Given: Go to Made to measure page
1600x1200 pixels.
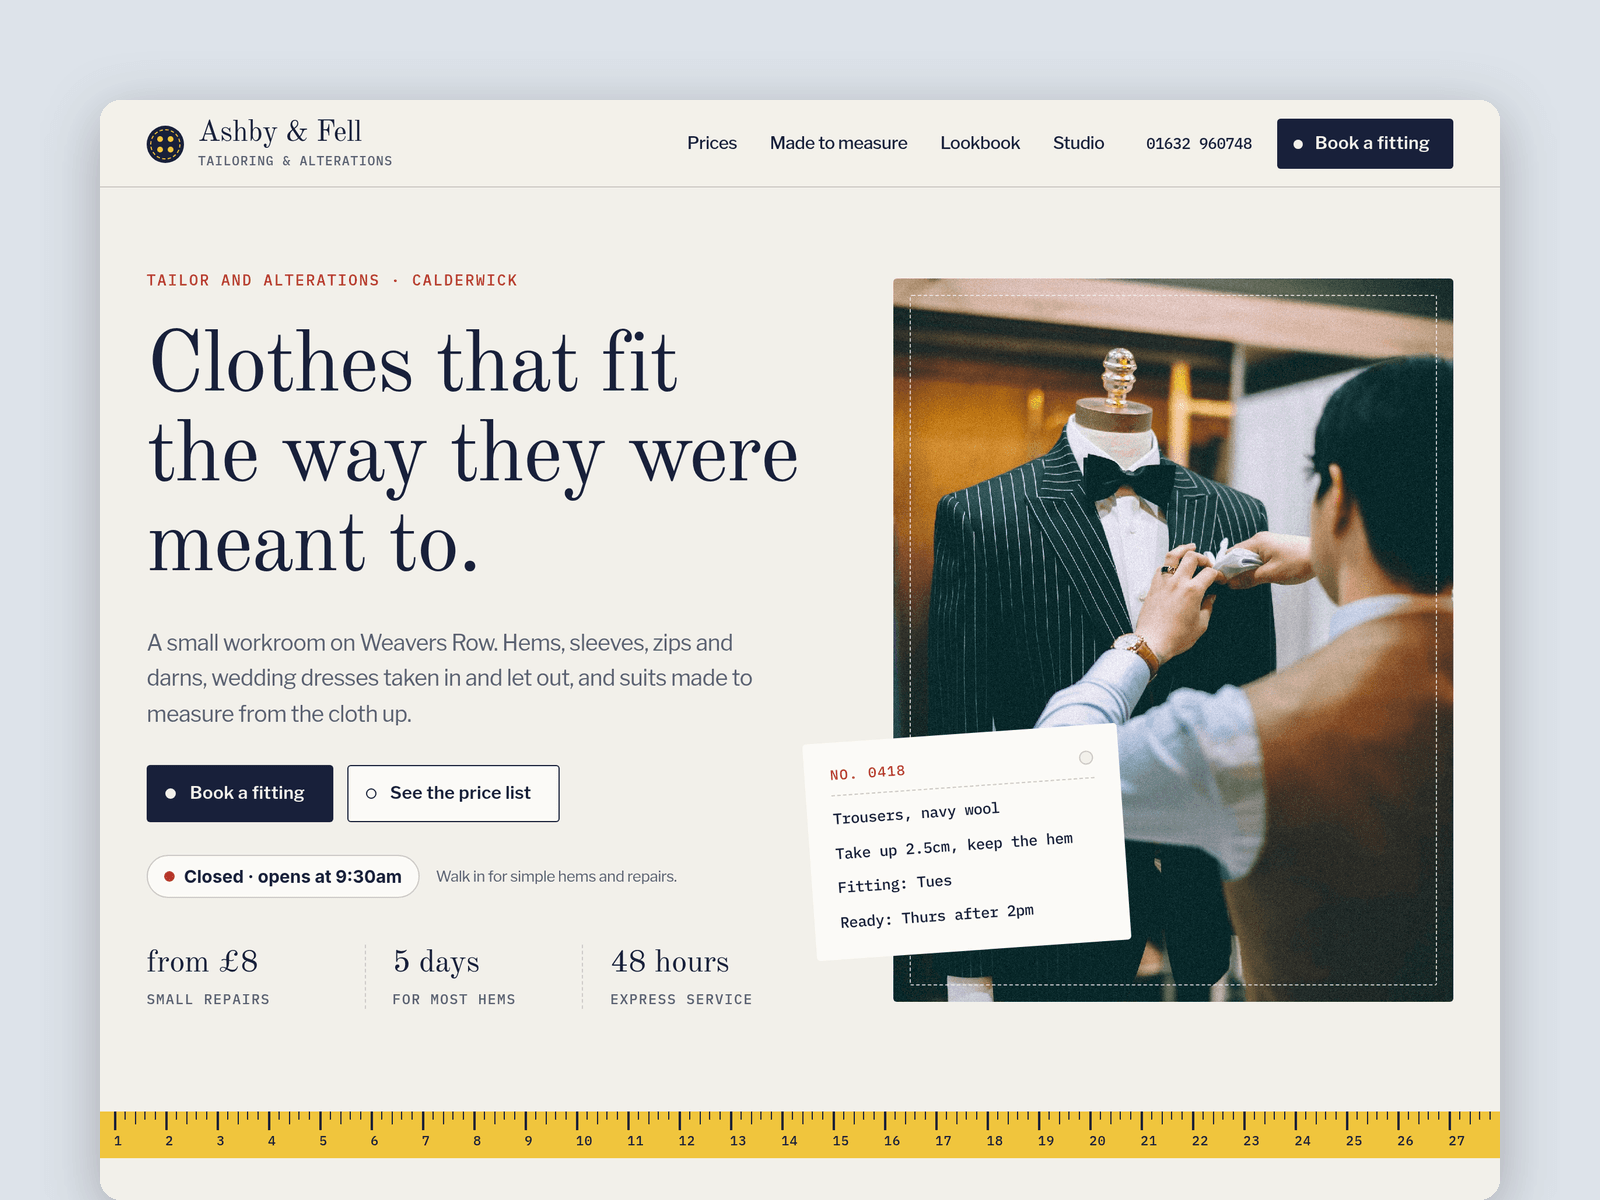Looking at the screenshot, I should tap(838, 143).
